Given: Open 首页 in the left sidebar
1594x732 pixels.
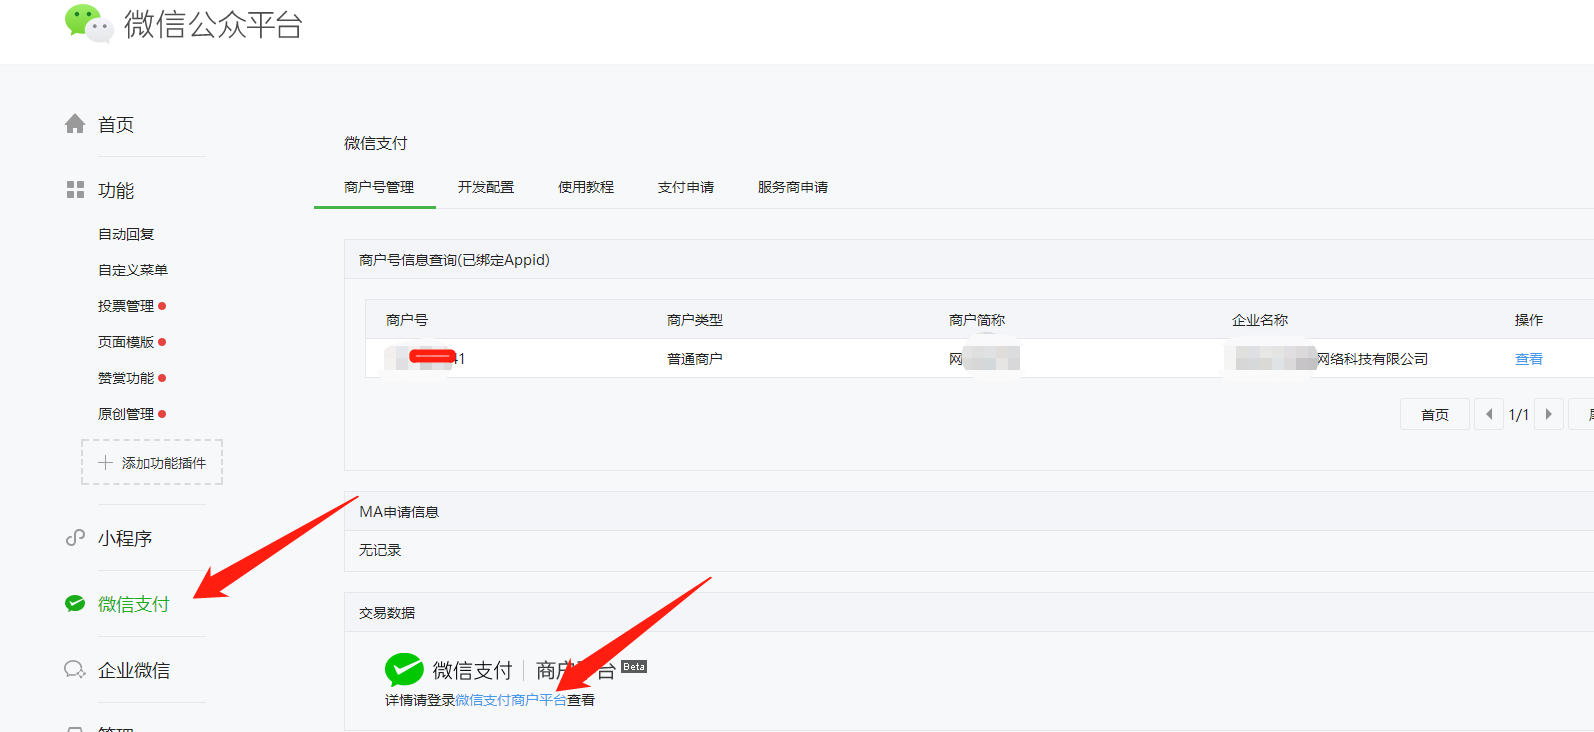Looking at the screenshot, I should click(x=116, y=124).
